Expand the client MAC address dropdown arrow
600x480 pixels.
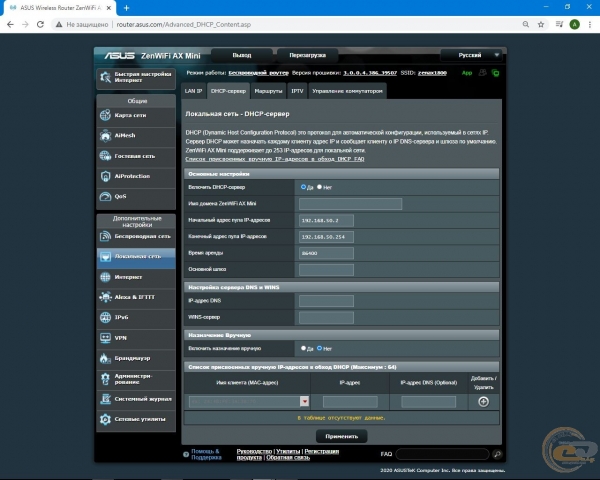click(305, 402)
